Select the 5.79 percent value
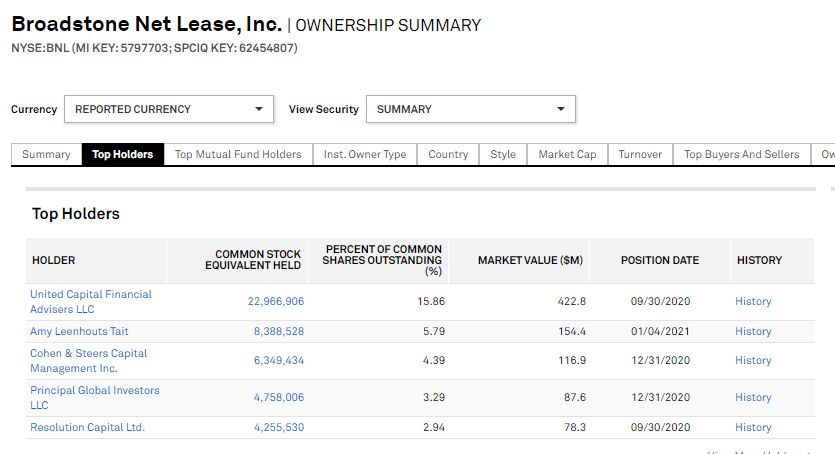The width and height of the screenshot is (835, 454). coord(434,331)
